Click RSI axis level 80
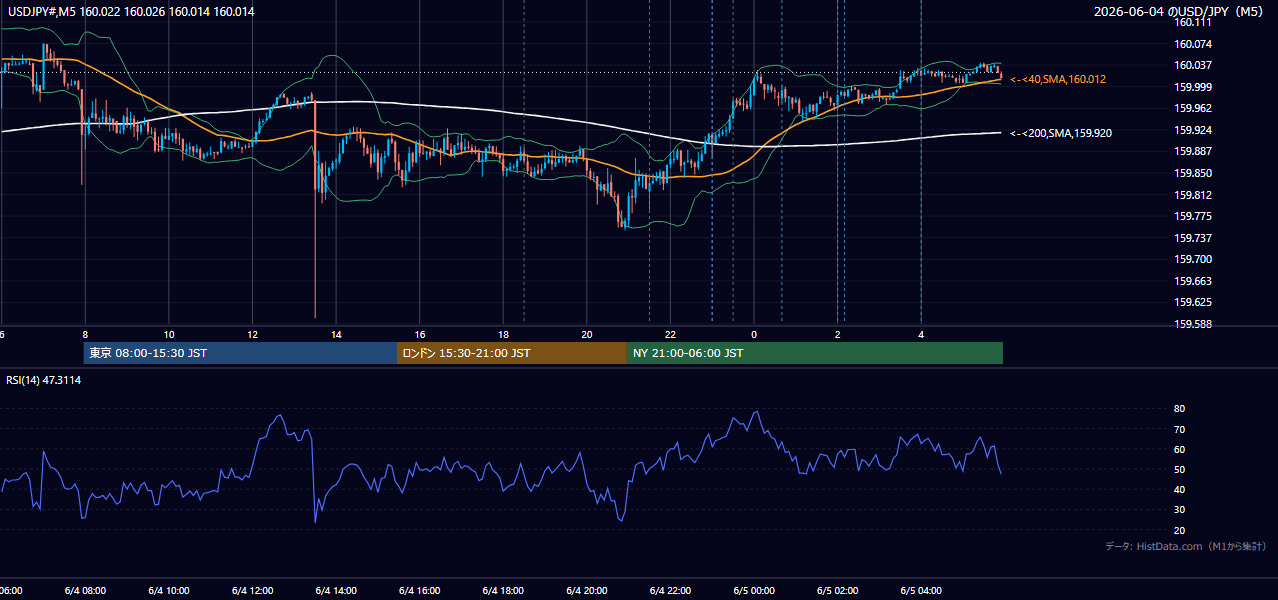1278x600 pixels. 1179,409
